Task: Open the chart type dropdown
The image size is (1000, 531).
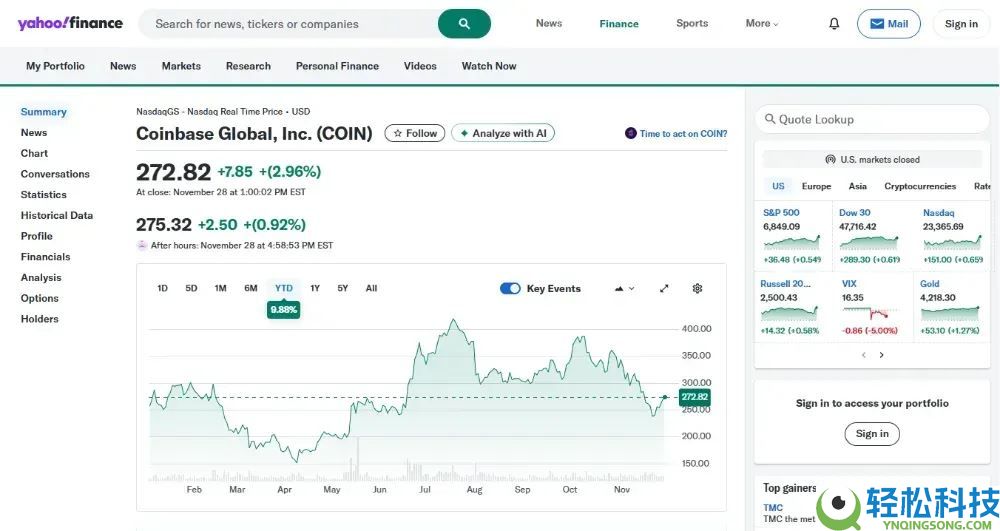Action: (624, 288)
